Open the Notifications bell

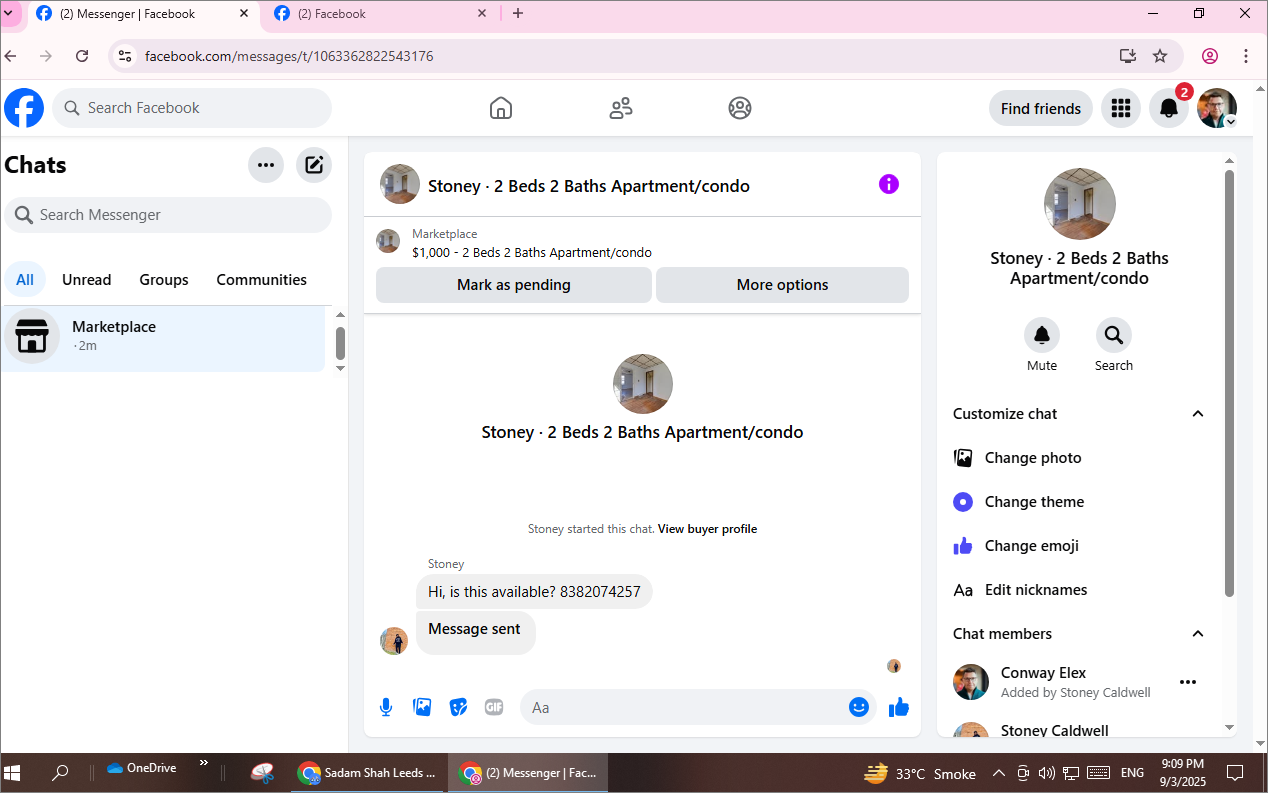pos(1169,108)
